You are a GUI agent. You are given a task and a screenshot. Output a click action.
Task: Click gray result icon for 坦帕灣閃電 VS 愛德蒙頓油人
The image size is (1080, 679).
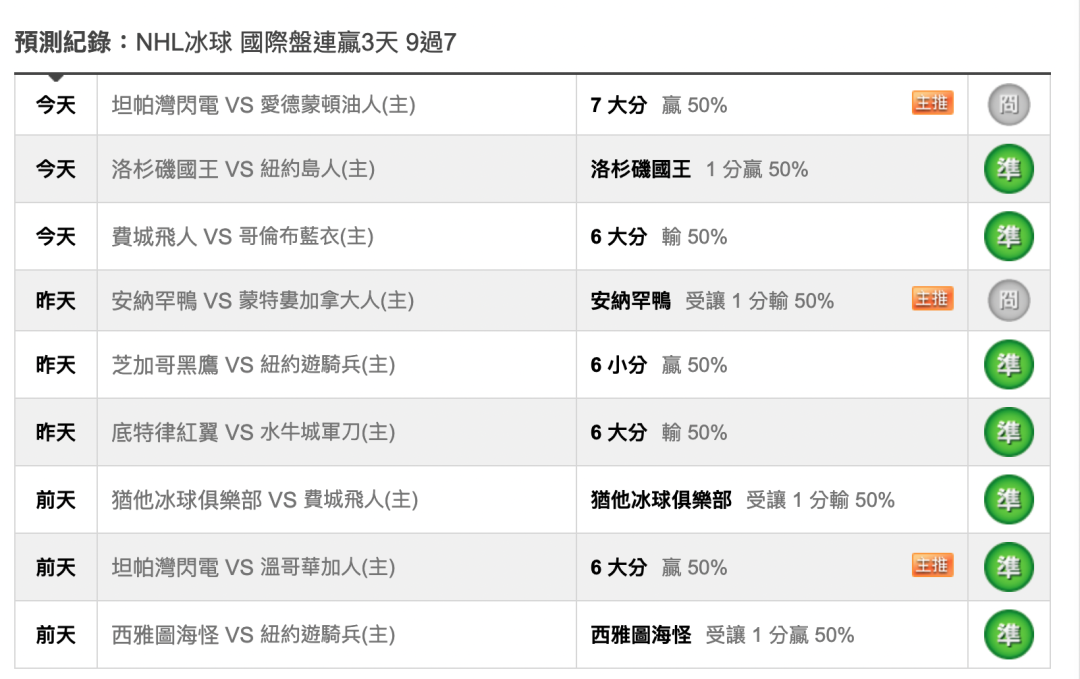pyautogui.click(x=1008, y=105)
